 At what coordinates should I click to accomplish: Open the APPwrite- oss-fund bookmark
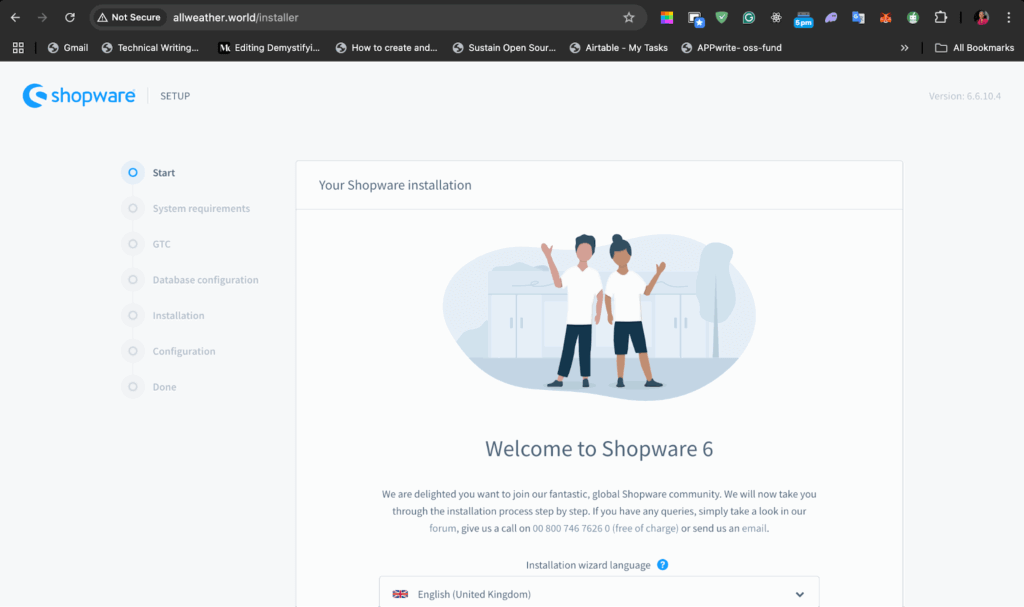click(x=731, y=48)
